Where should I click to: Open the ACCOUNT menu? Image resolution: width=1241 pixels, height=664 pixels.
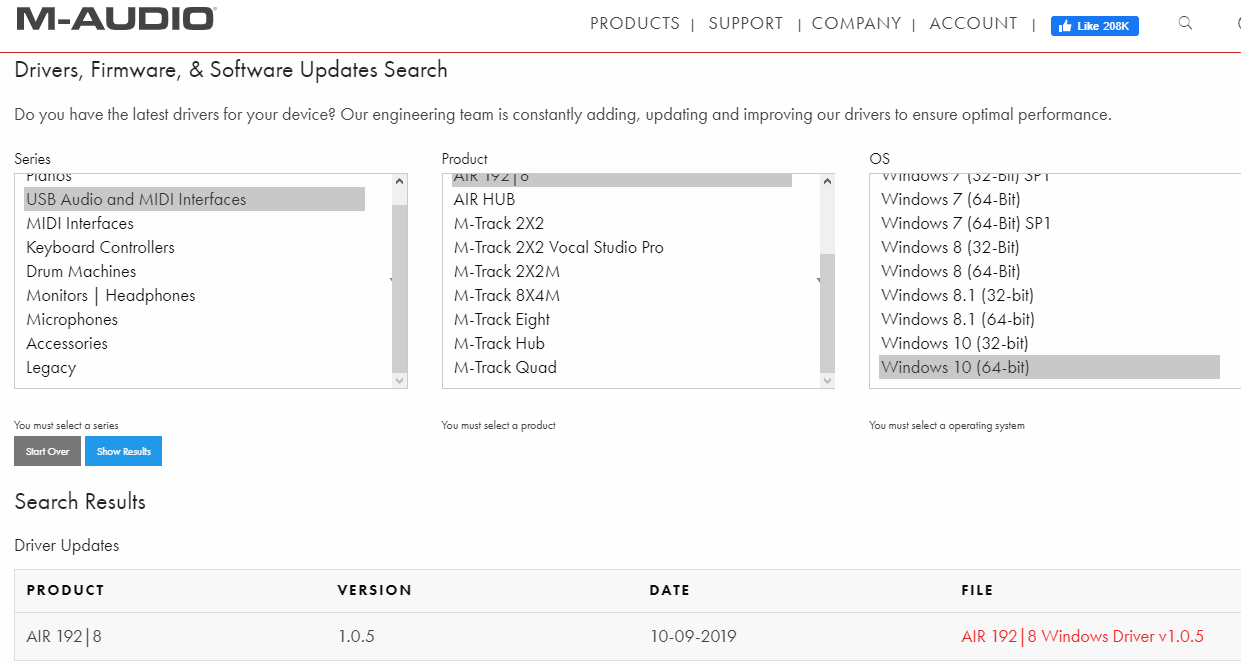click(973, 24)
